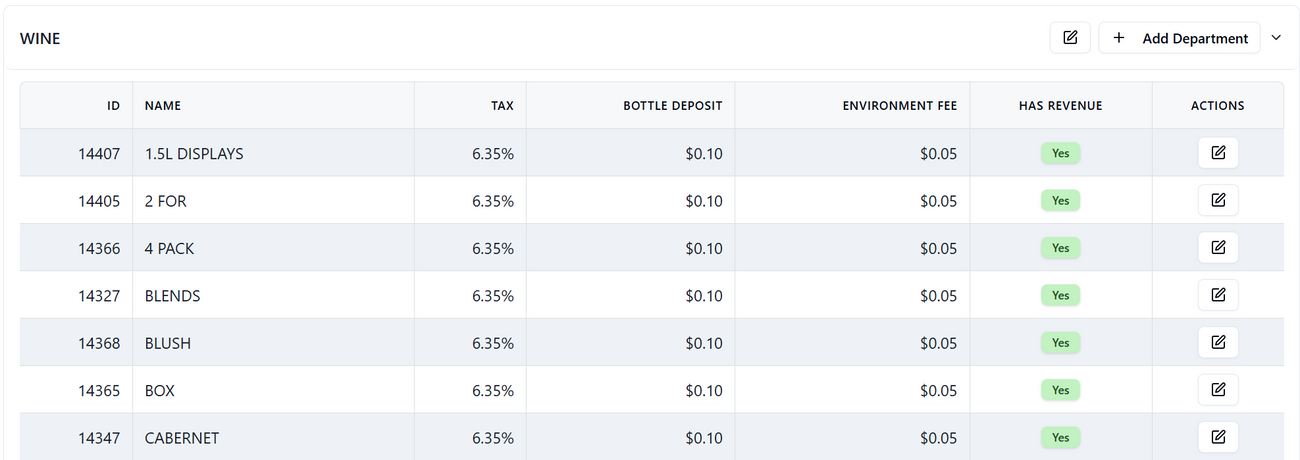Click the edit icon for 1.5L DISPLAYS row
The width and height of the screenshot is (1300, 460).
click(x=1217, y=153)
